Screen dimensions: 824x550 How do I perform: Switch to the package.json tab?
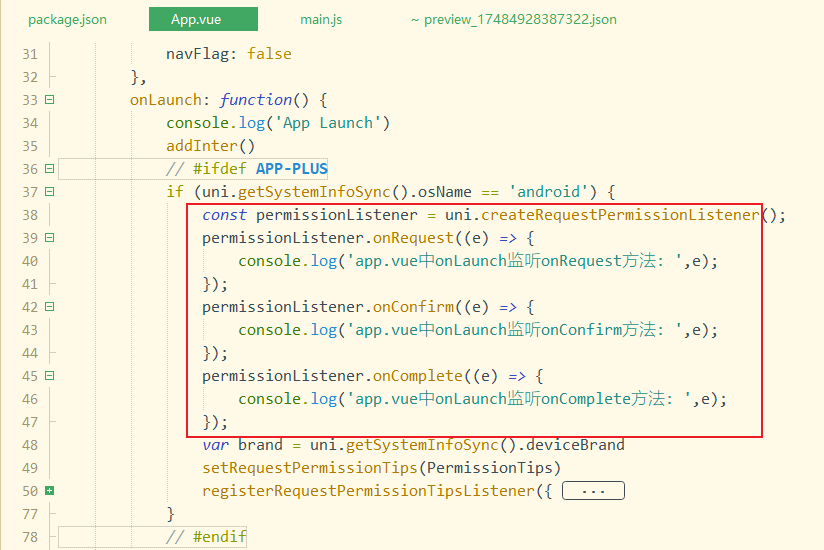(67, 19)
